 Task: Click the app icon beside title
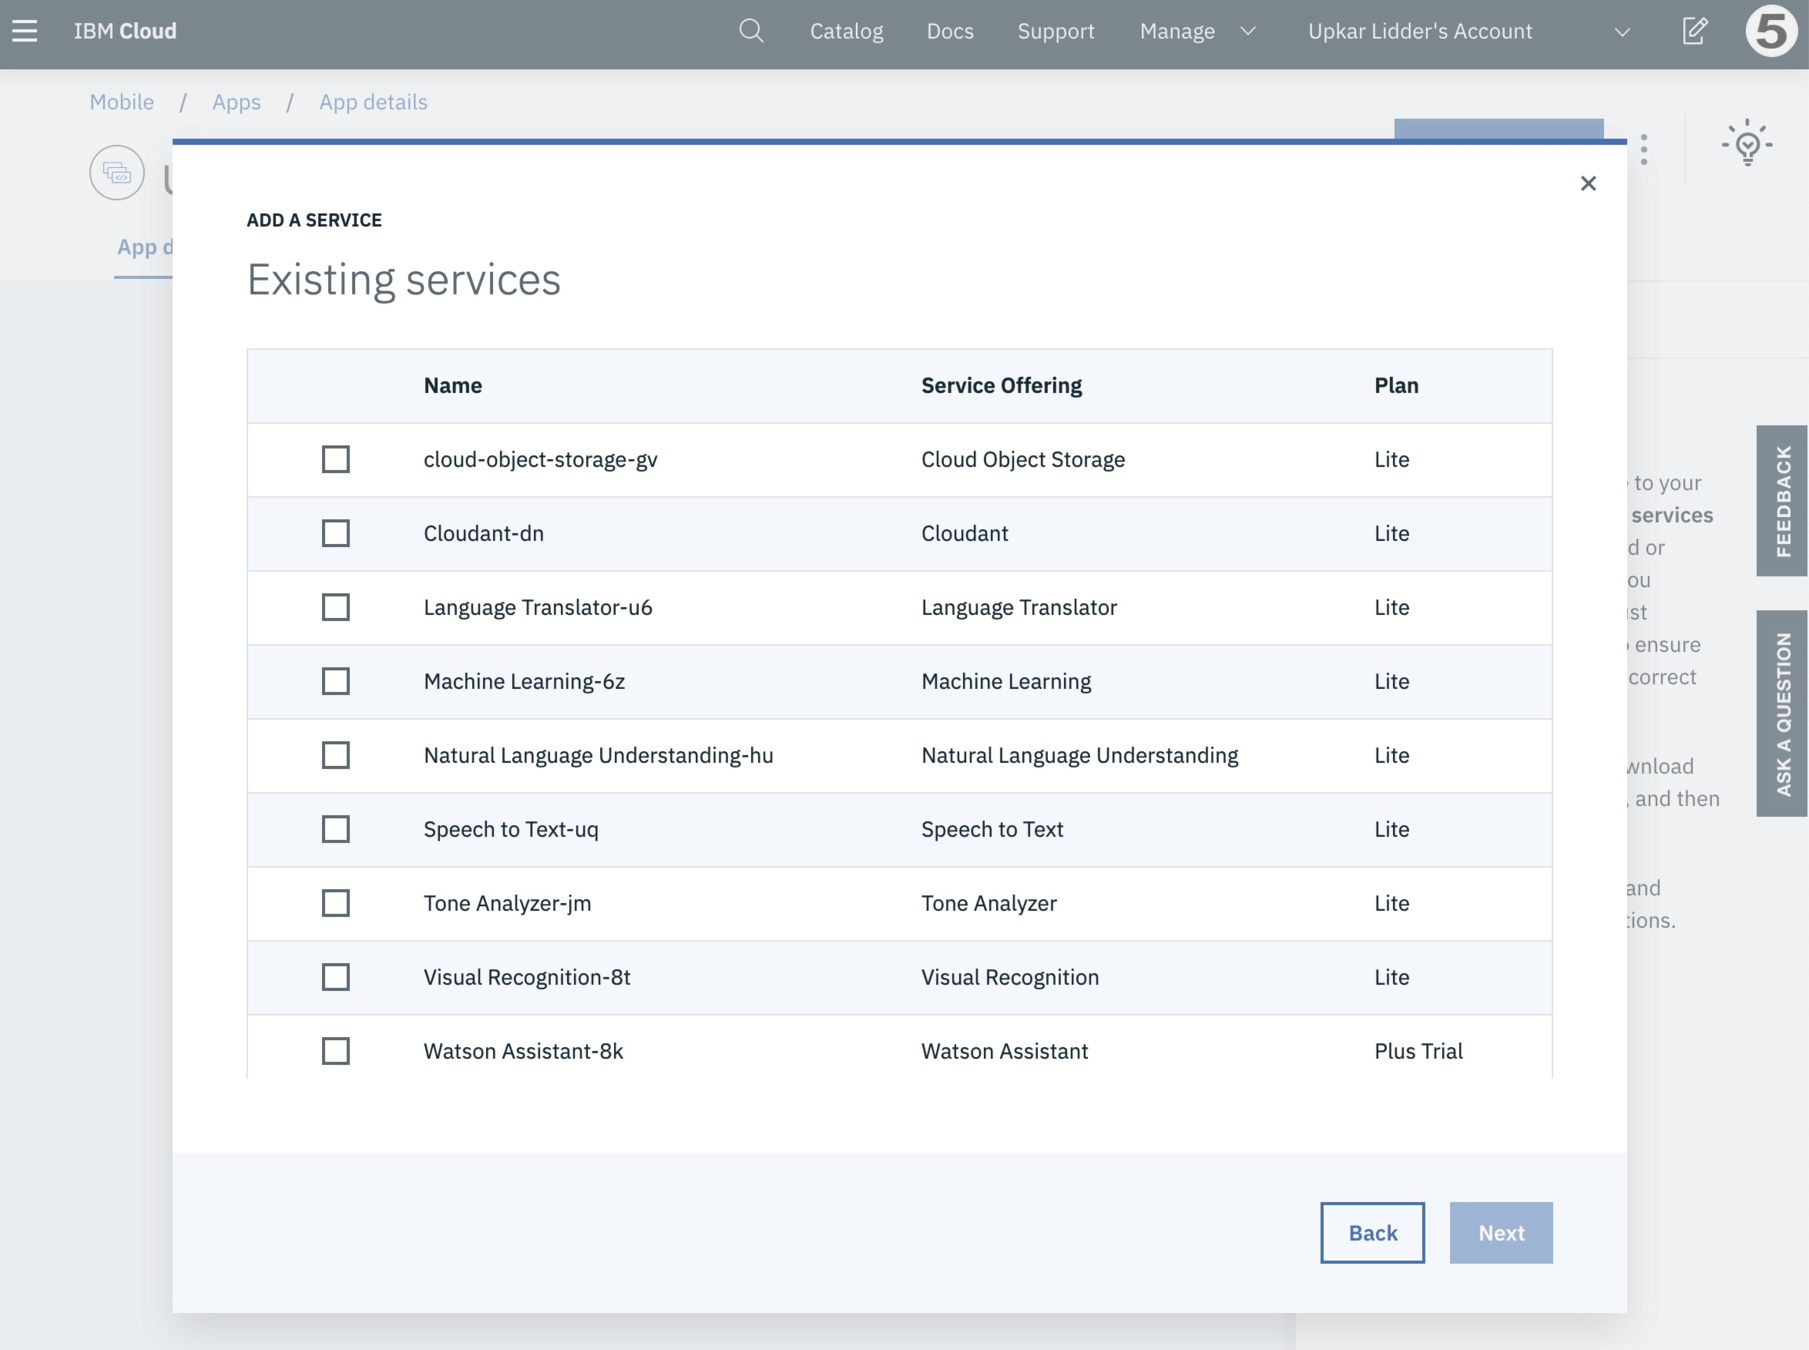[x=117, y=173]
